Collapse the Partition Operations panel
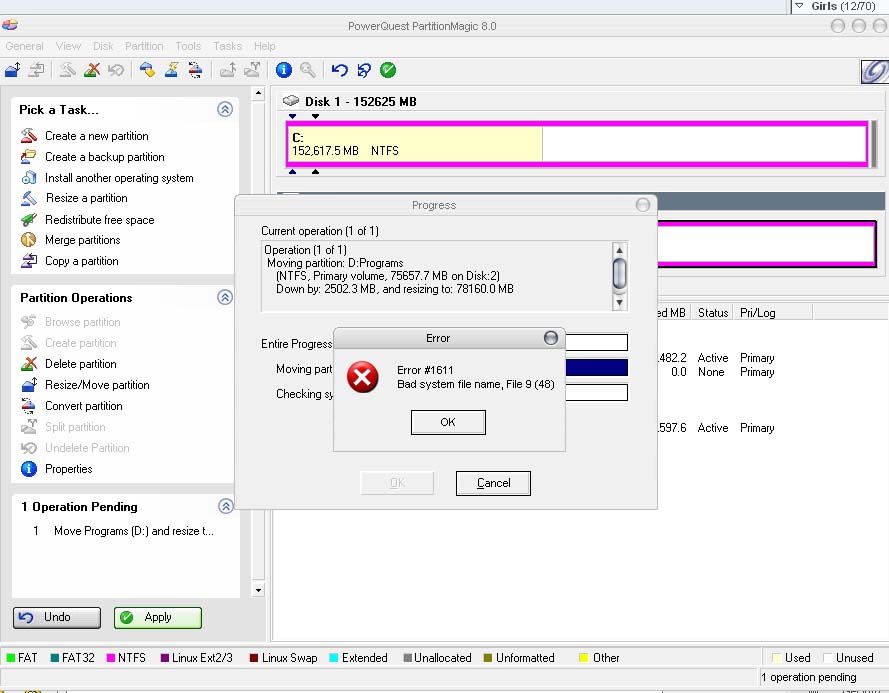Viewport: 889px width, 693px height. (225, 299)
